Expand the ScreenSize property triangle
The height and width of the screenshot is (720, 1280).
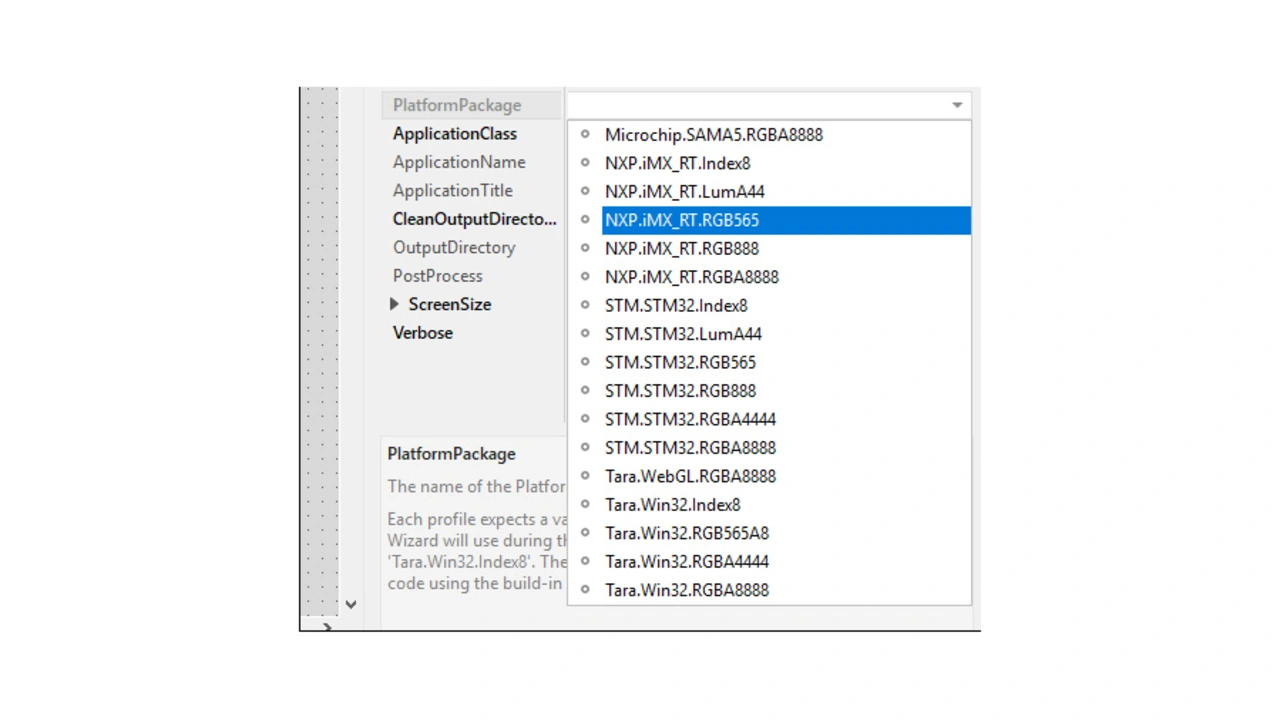[394, 304]
